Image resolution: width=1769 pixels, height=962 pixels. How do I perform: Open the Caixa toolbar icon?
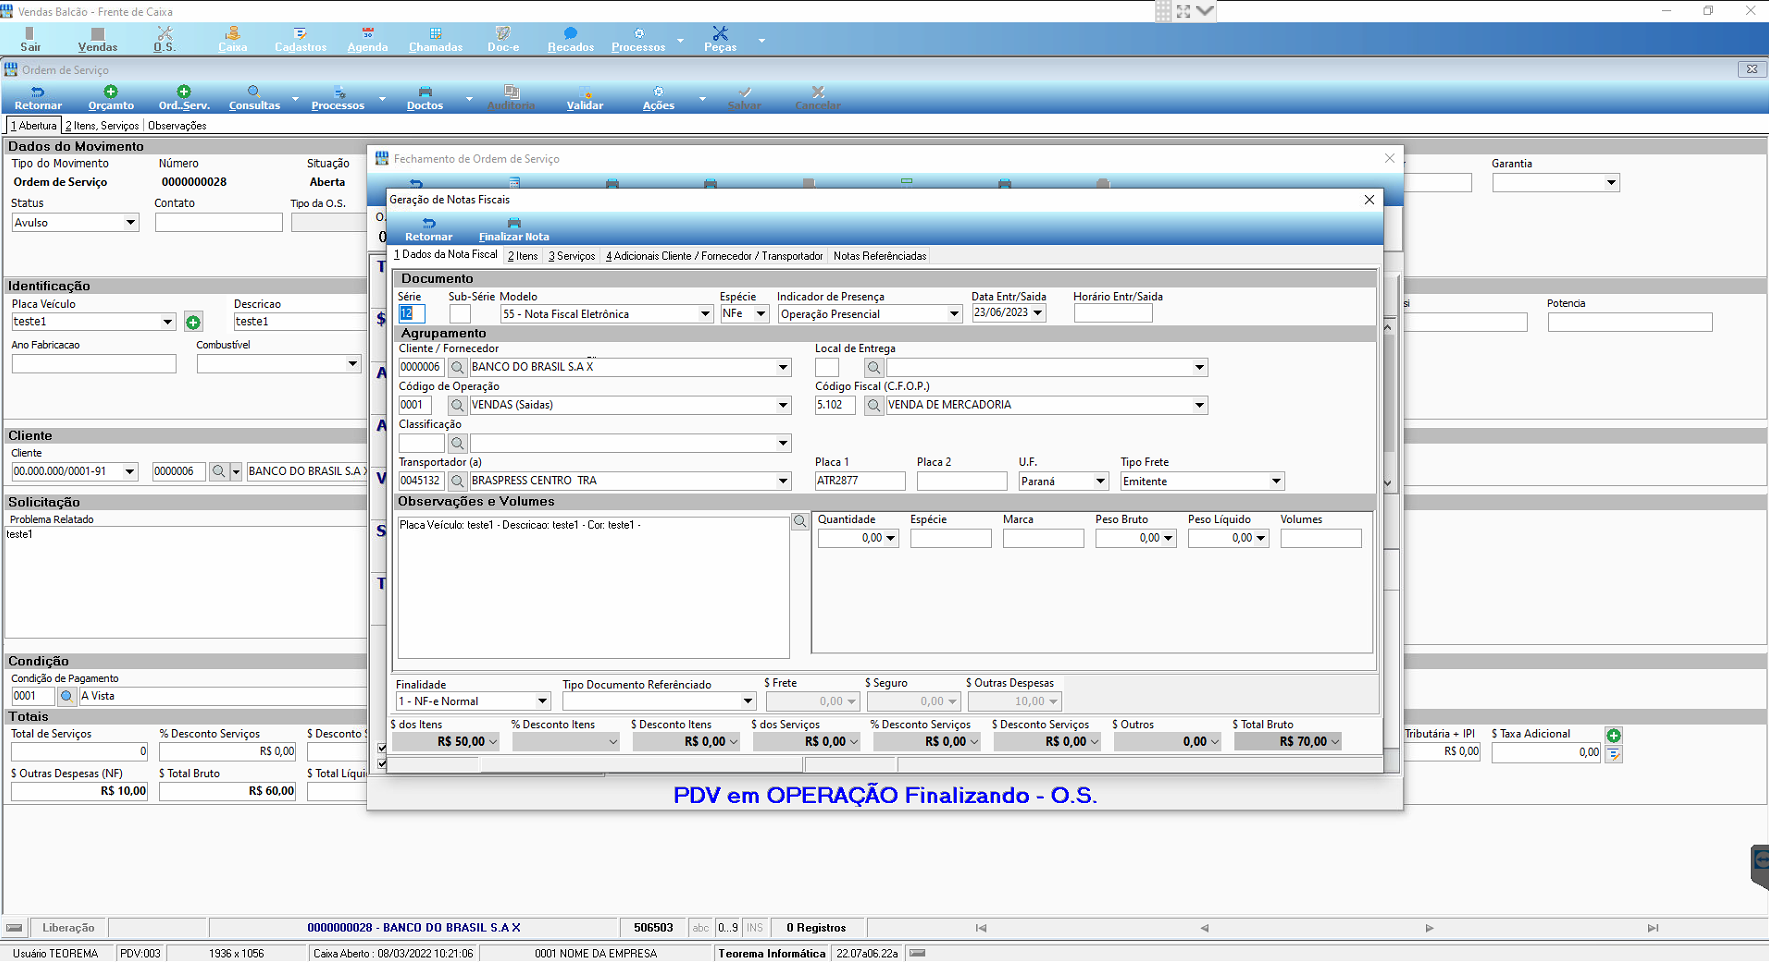232,39
